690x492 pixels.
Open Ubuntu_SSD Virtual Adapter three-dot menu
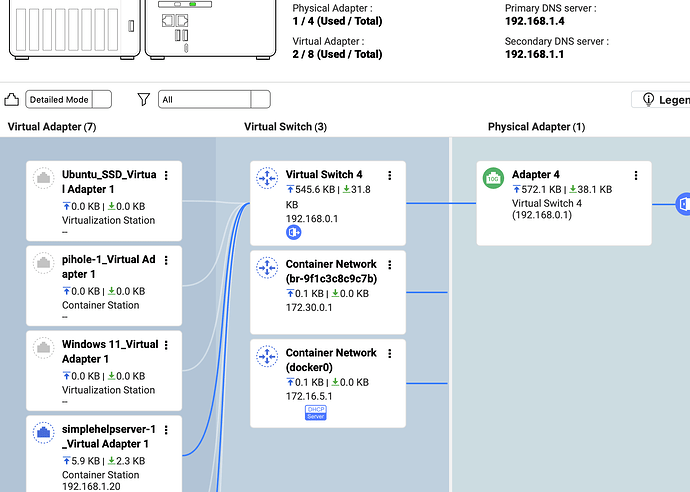click(166, 175)
